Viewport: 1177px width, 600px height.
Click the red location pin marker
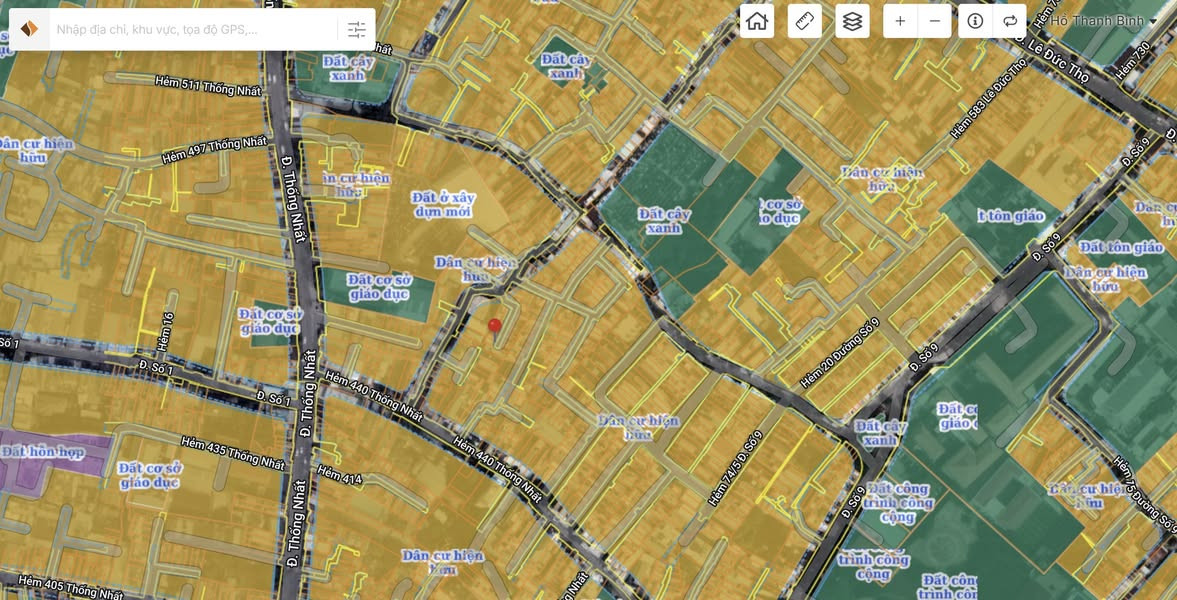point(494,326)
